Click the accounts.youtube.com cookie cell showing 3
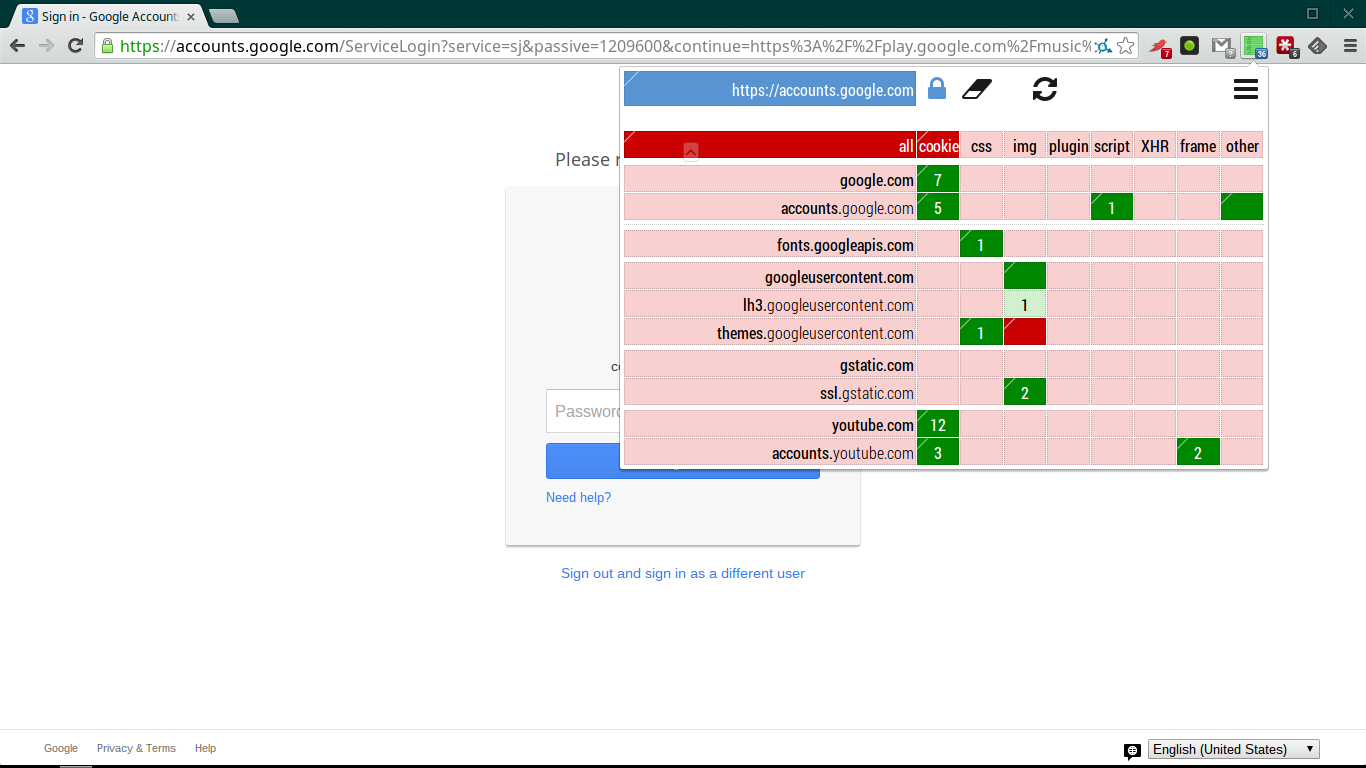 (x=938, y=452)
